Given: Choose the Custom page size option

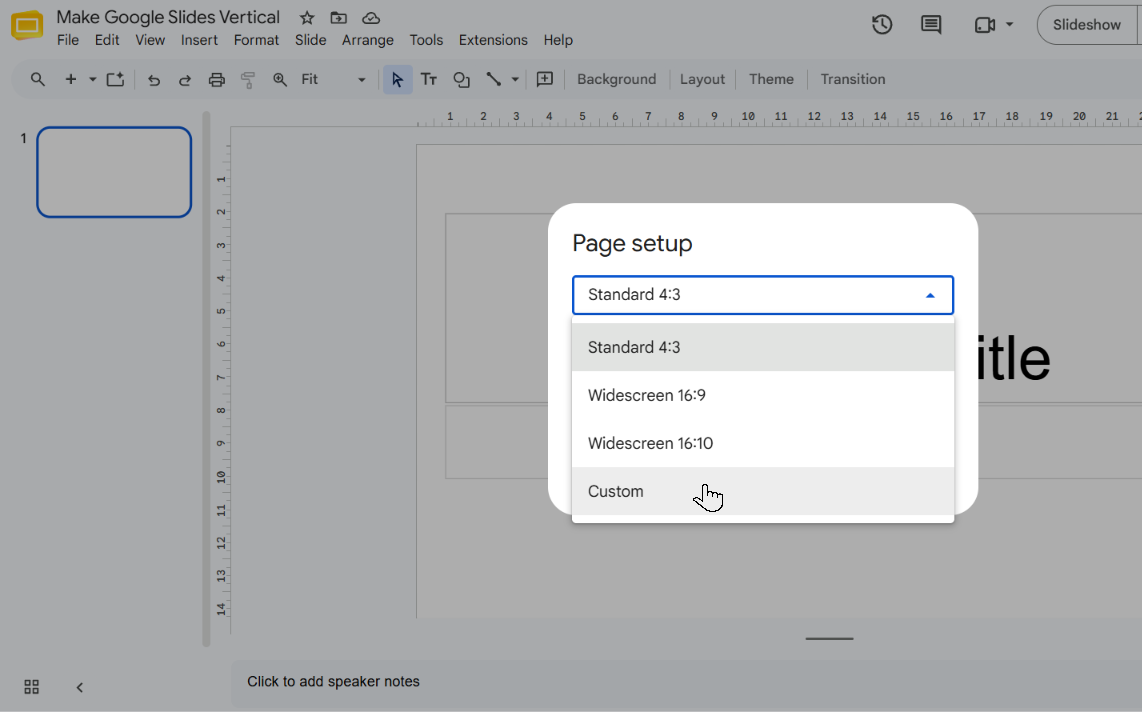Looking at the screenshot, I should pyautogui.click(x=763, y=491).
